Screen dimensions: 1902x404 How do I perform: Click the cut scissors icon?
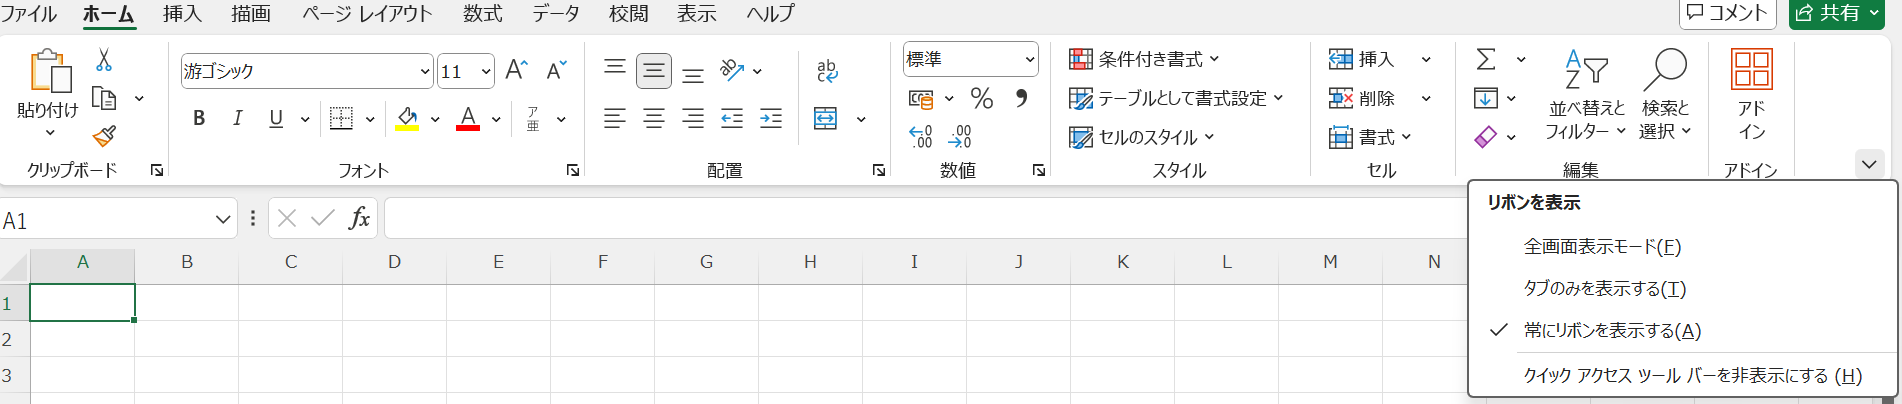pyautogui.click(x=104, y=61)
